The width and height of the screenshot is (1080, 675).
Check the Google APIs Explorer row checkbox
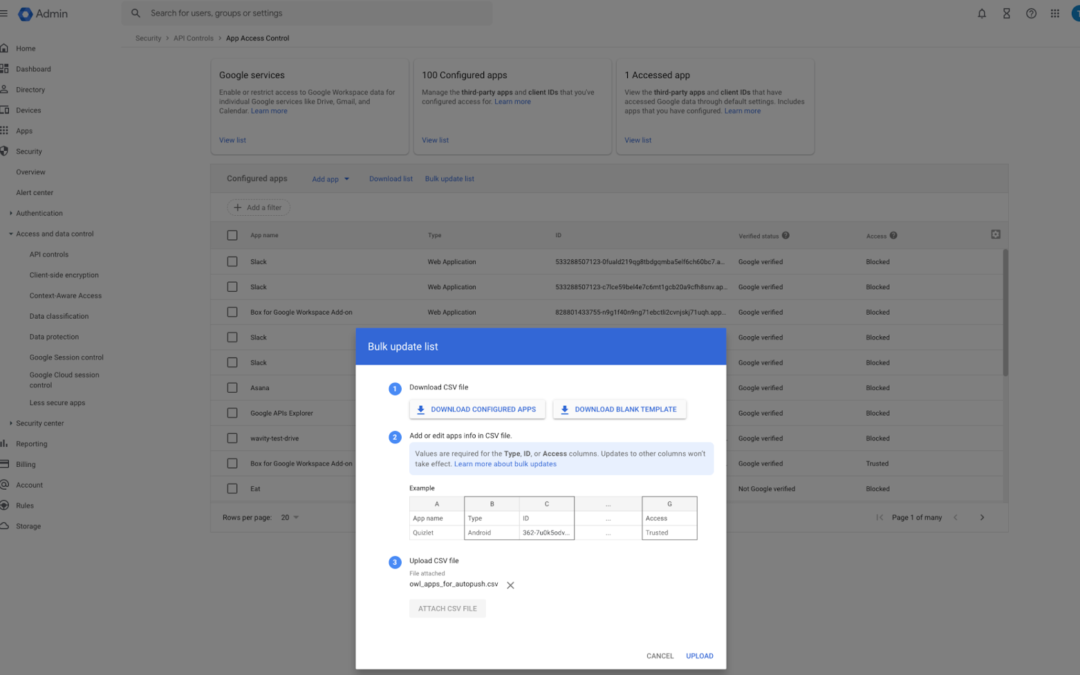click(x=232, y=413)
